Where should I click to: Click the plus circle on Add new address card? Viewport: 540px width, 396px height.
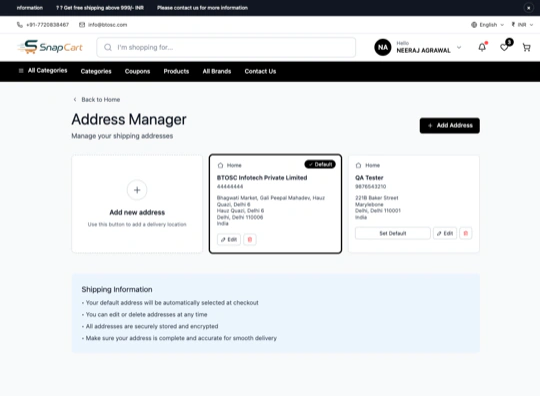(x=137, y=190)
